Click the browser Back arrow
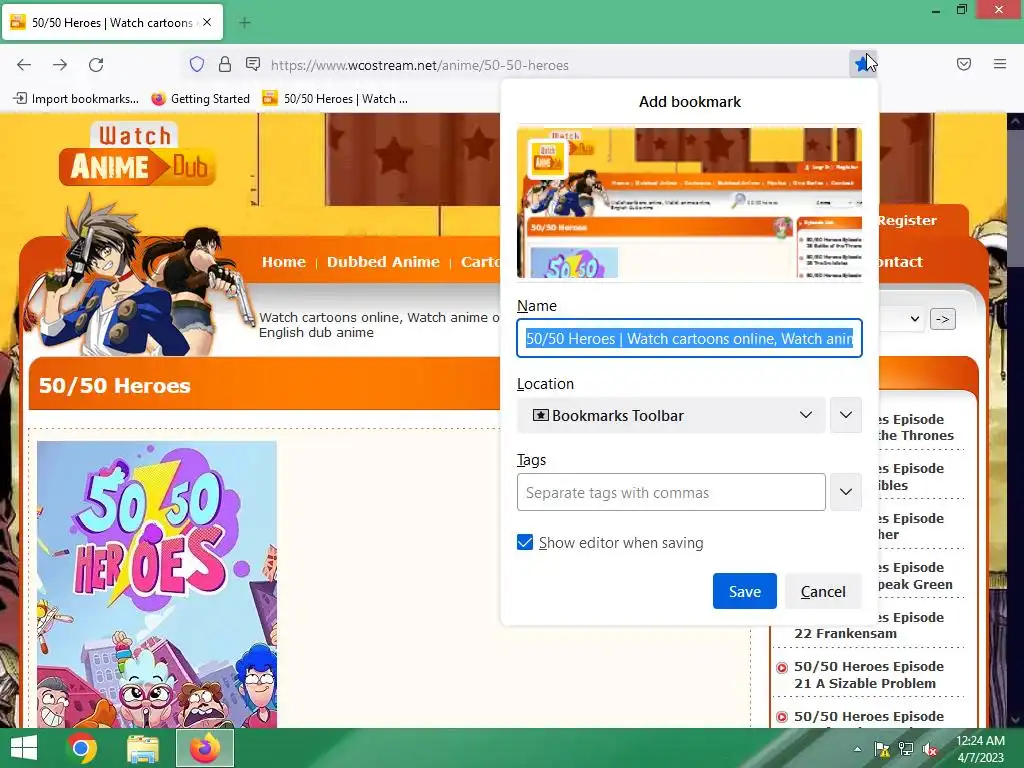 point(24,65)
